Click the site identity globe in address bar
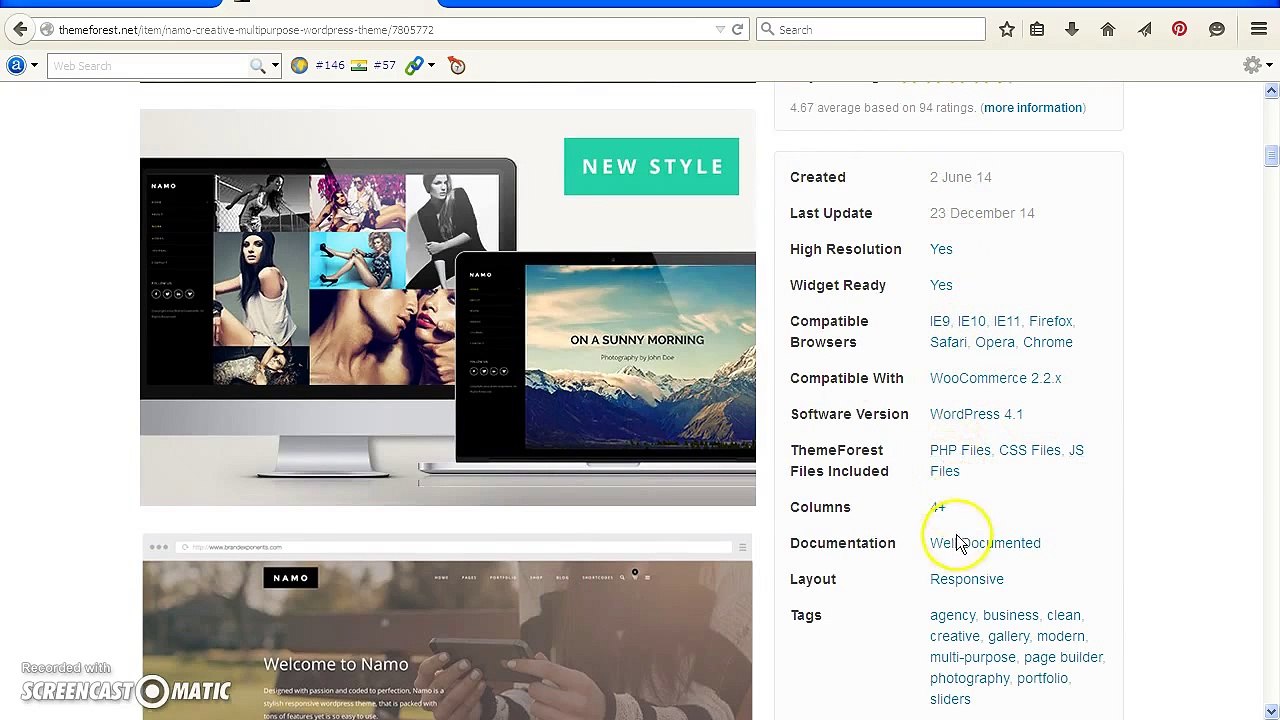Viewport: 1280px width, 720px height. click(47, 29)
